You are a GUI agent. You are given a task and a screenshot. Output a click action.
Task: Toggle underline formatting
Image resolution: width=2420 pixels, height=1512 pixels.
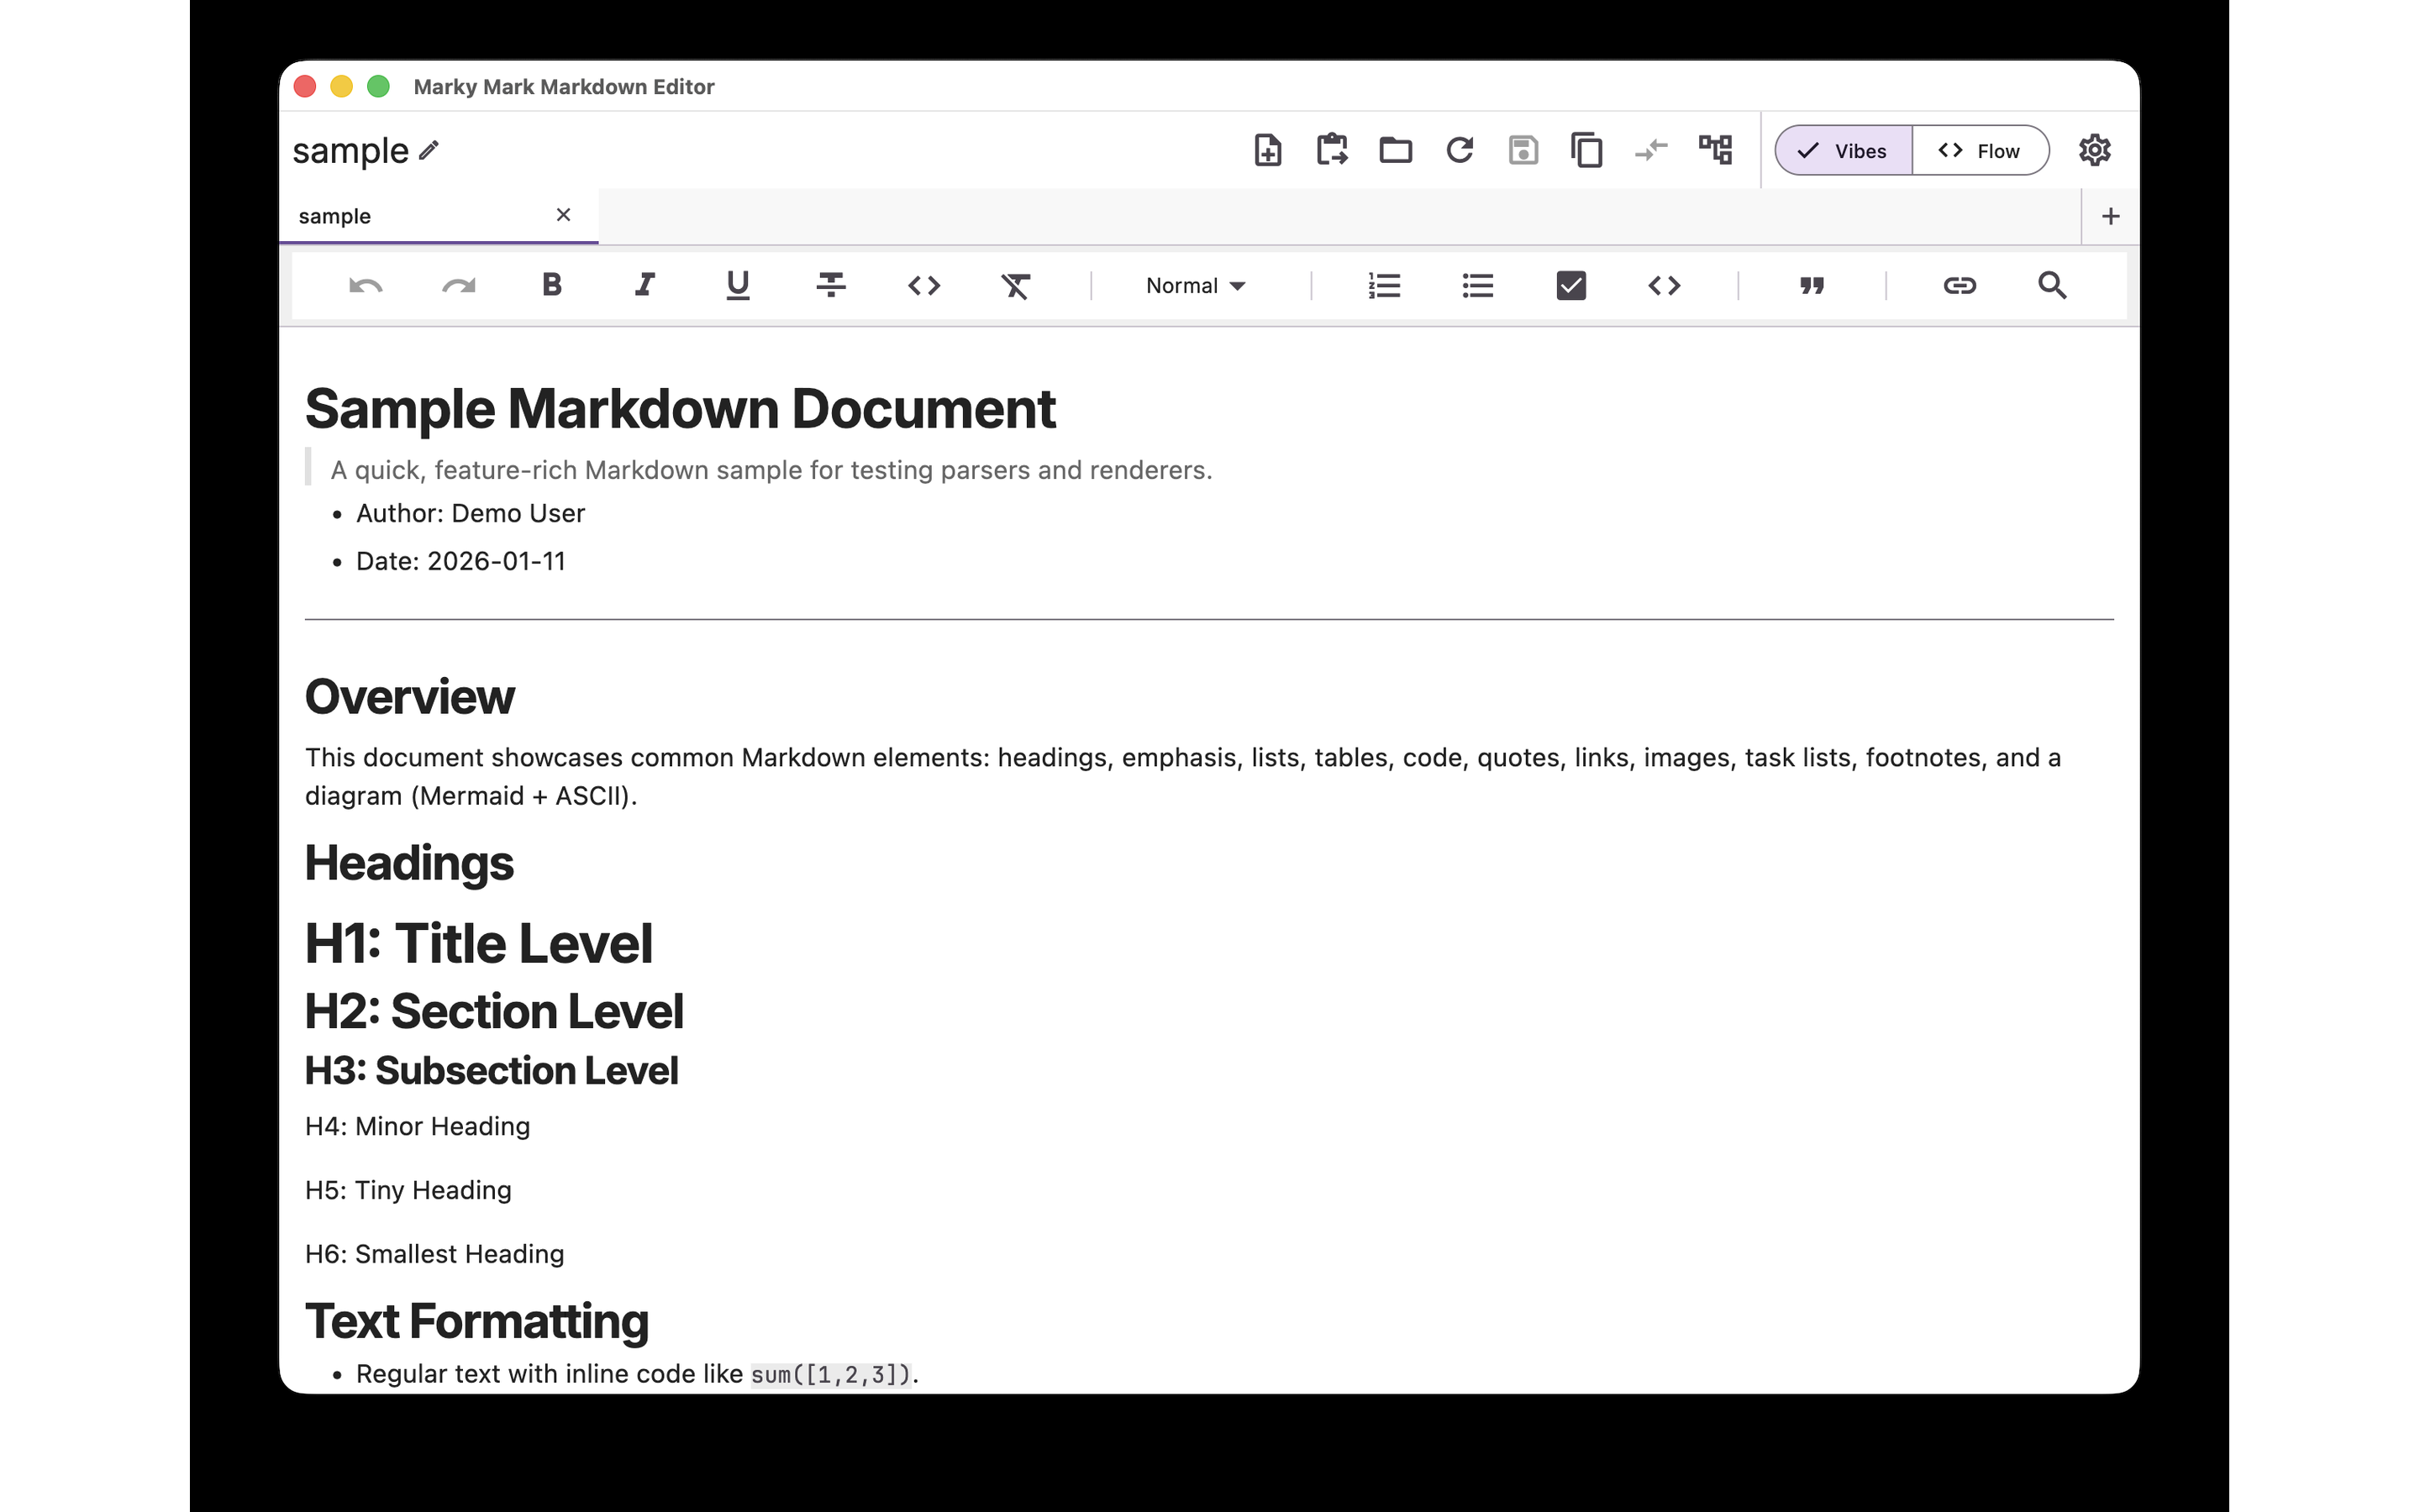[x=738, y=286]
